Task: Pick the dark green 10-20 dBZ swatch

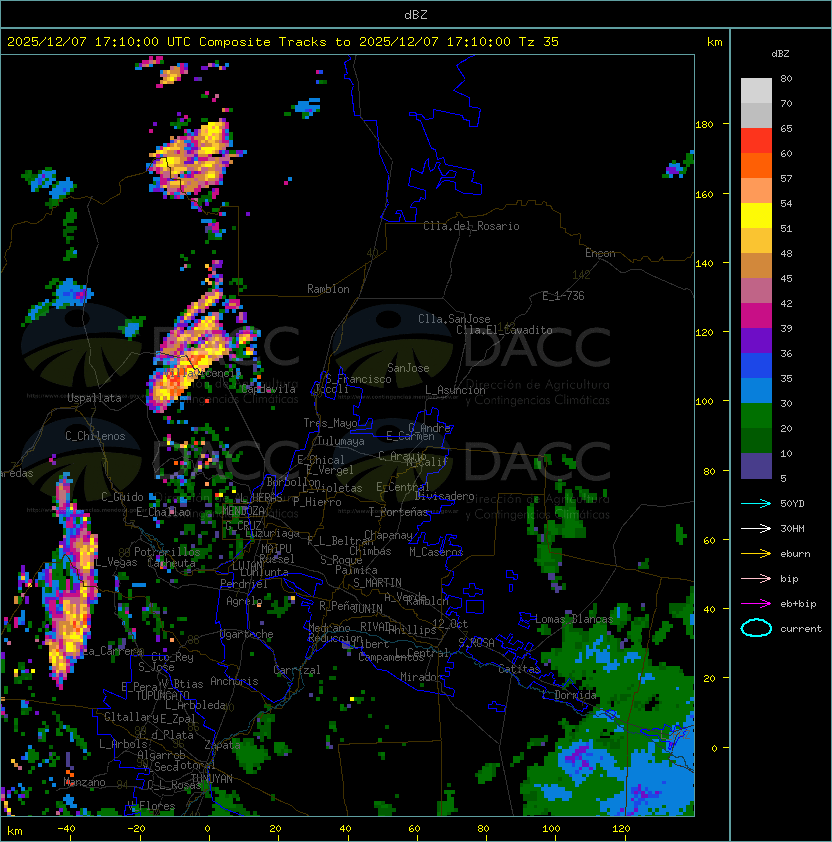Action: click(756, 440)
